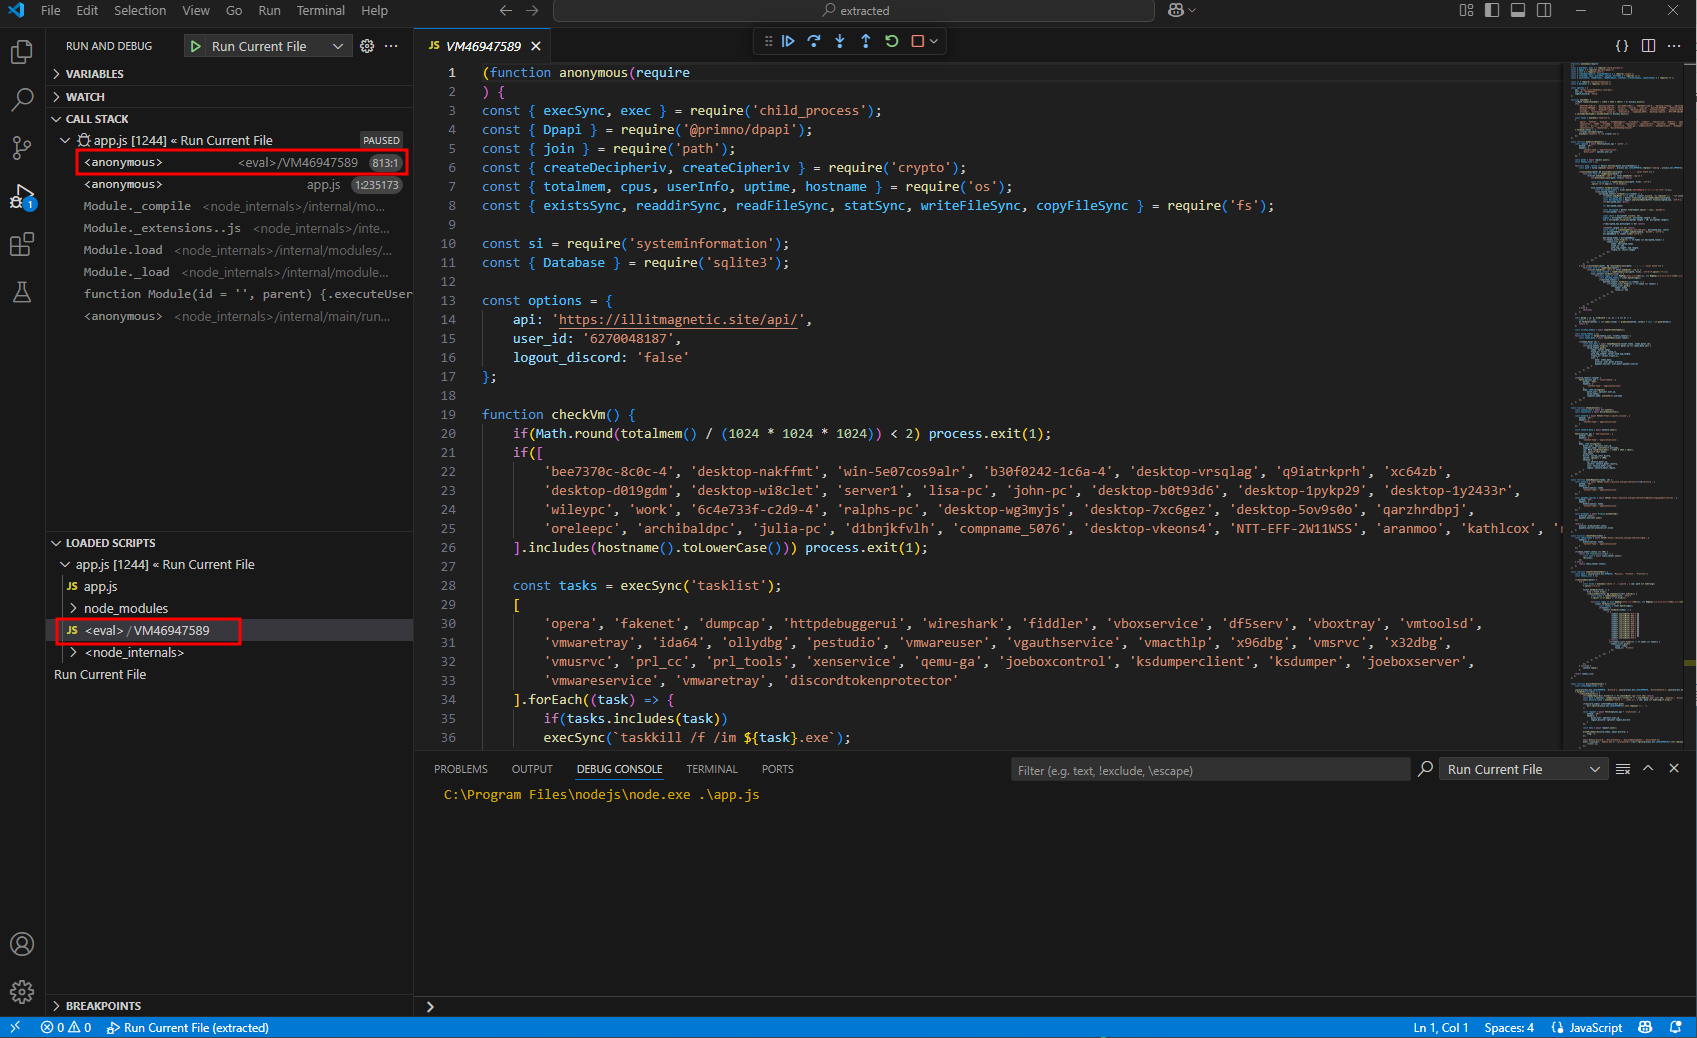Click errors and warnings status item
The image size is (1697, 1038).
(x=66, y=1027)
